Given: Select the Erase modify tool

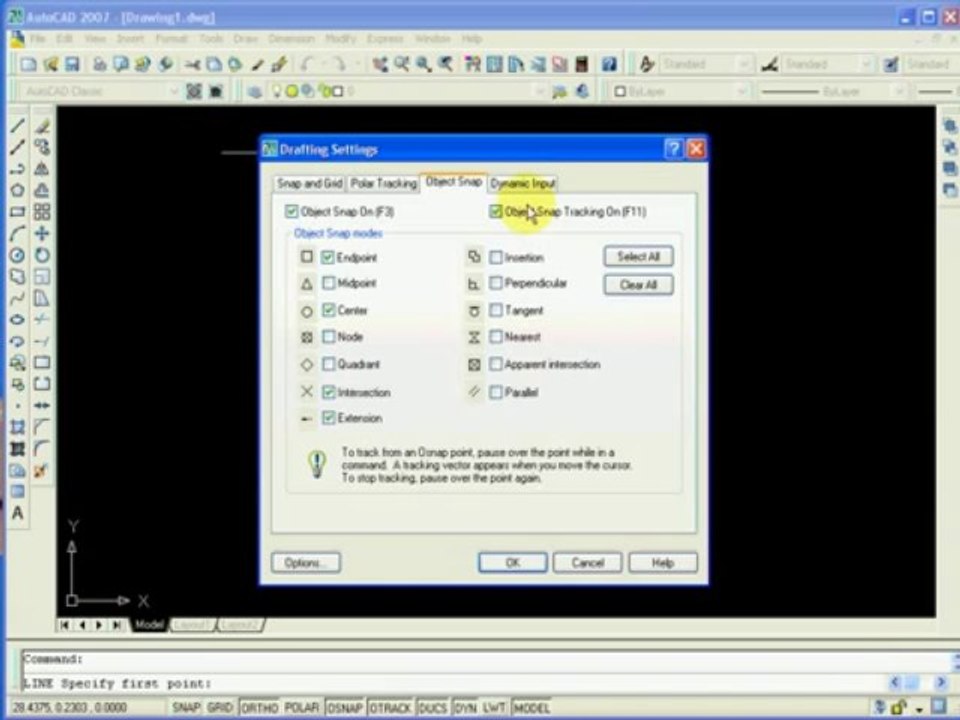Looking at the screenshot, I should pos(42,126).
